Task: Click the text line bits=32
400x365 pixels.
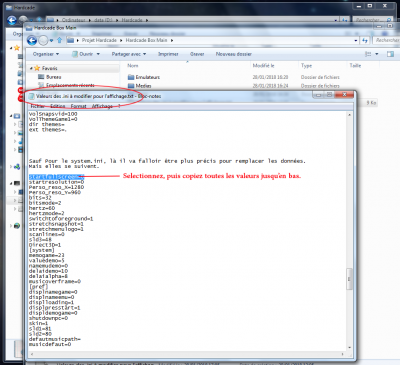Action: click(40, 198)
